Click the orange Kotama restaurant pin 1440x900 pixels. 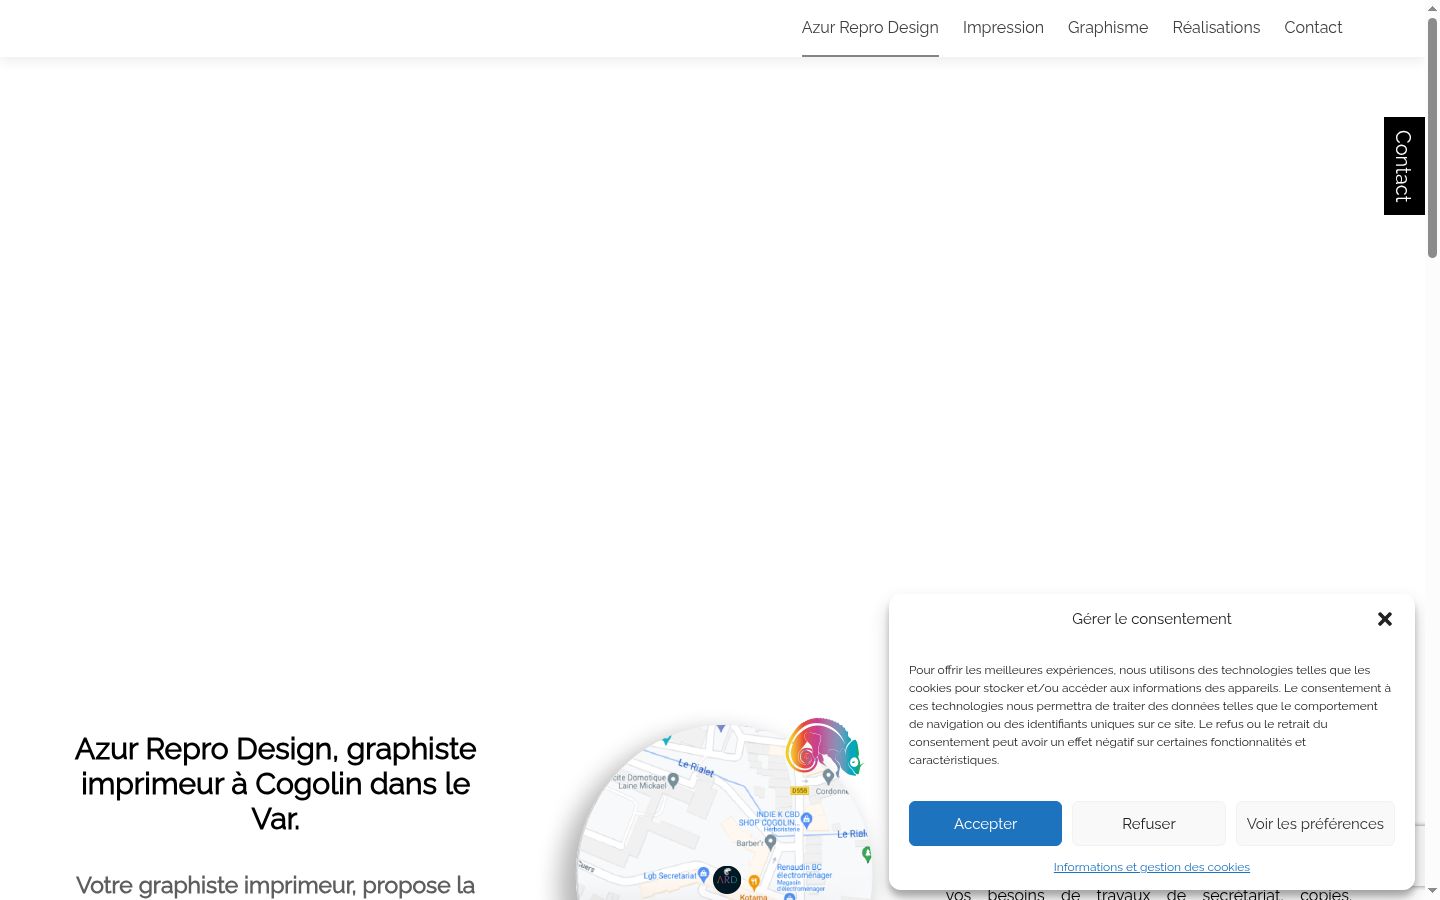coord(754,882)
